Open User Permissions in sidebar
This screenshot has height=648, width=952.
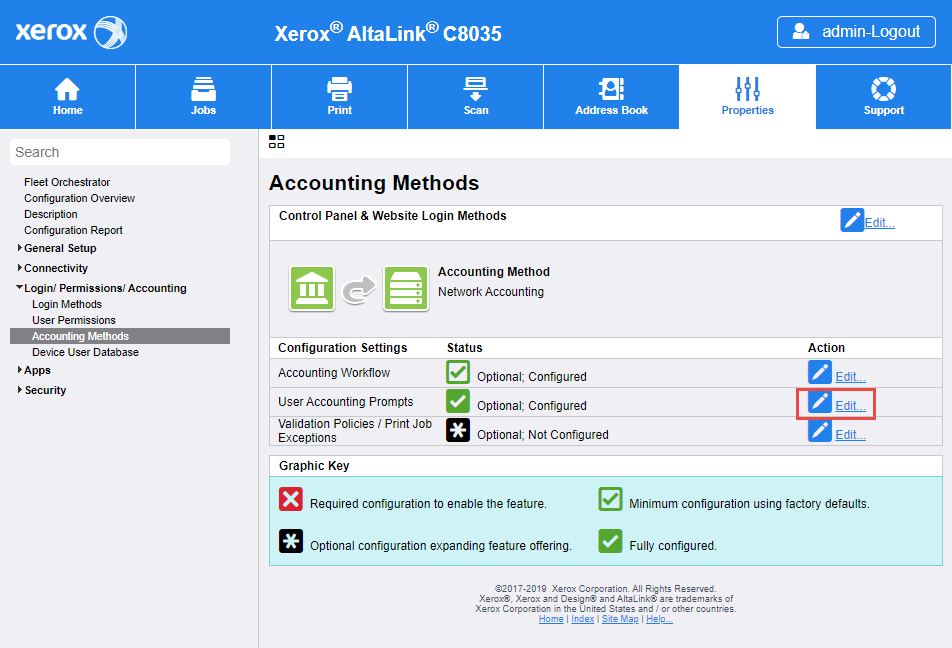74,321
